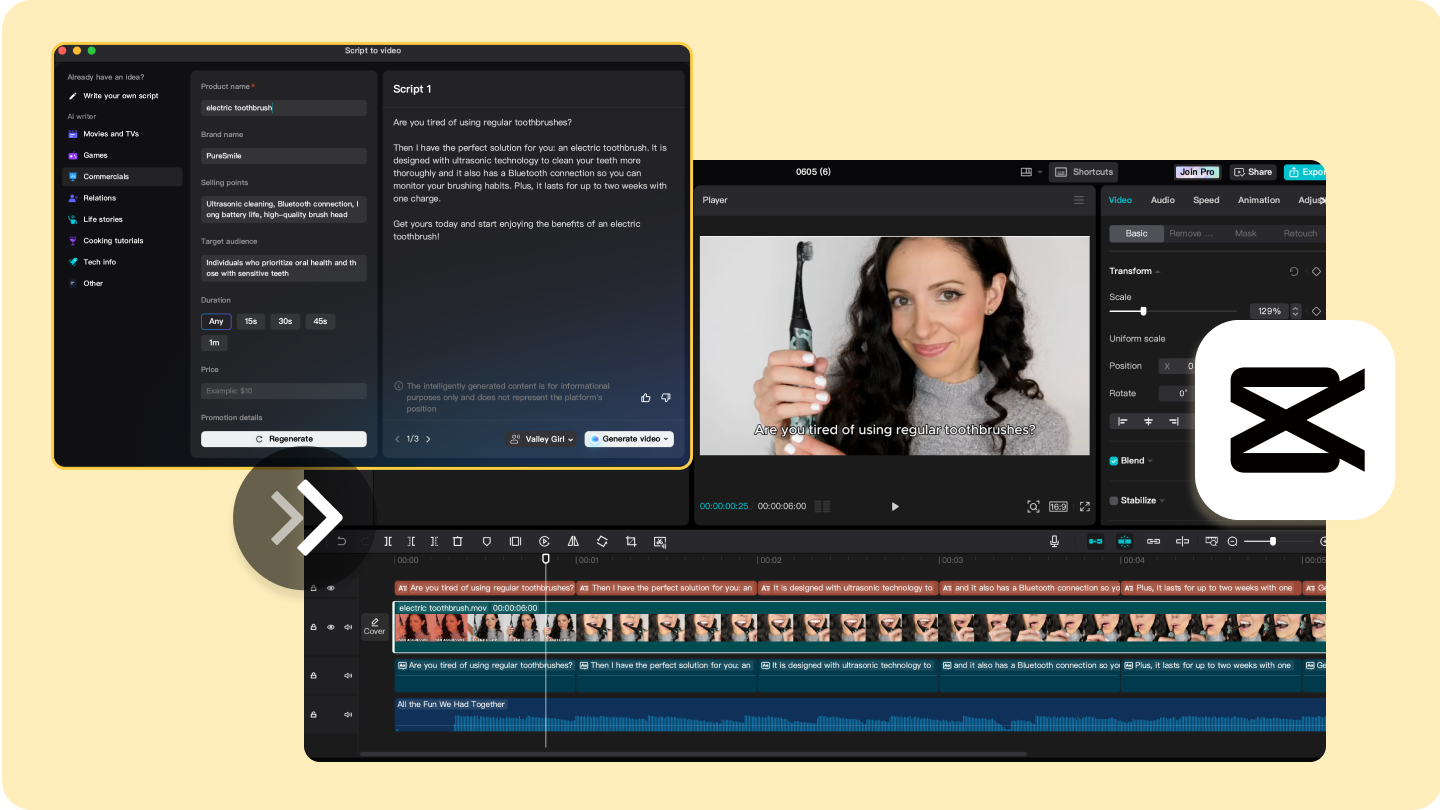1440x810 pixels.
Task: Click the Regenerate button
Action: (x=283, y=438)
